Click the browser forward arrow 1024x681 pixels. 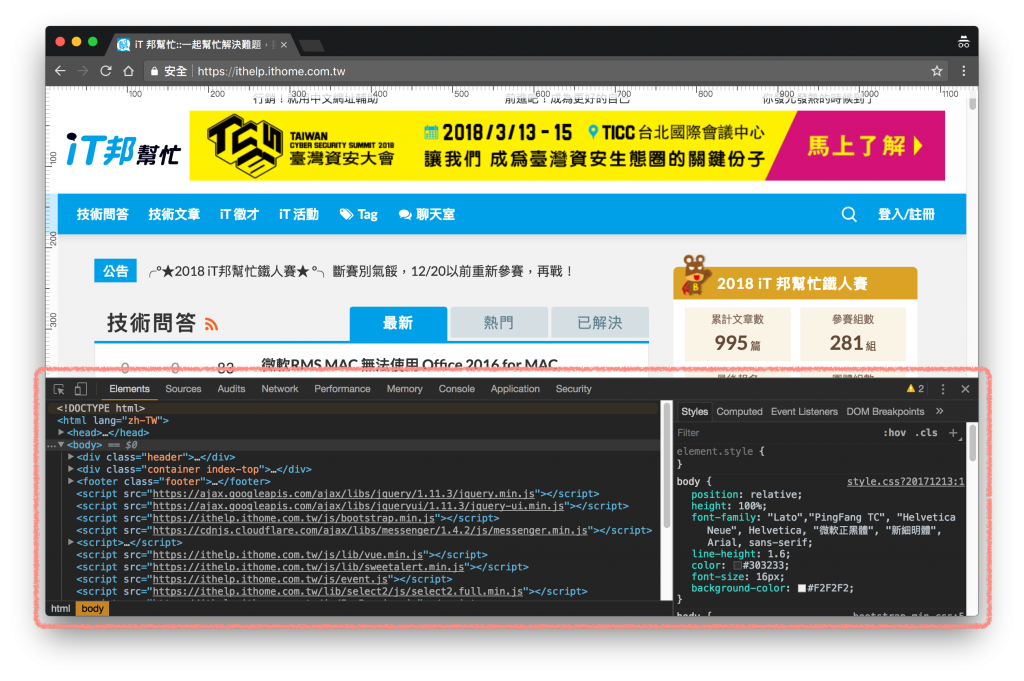pos(83,71)
